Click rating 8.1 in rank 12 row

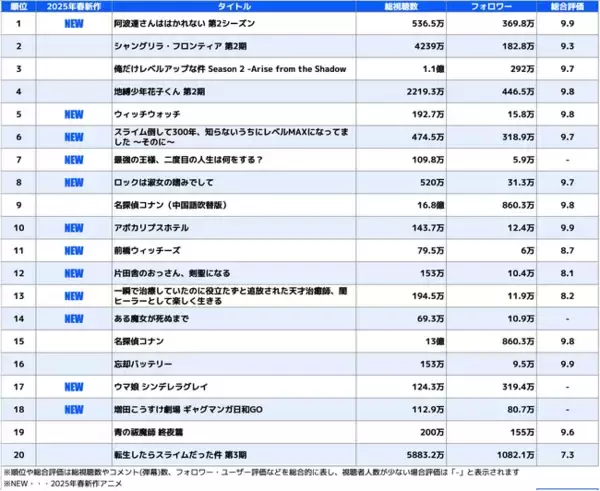(x=567, y=273)
